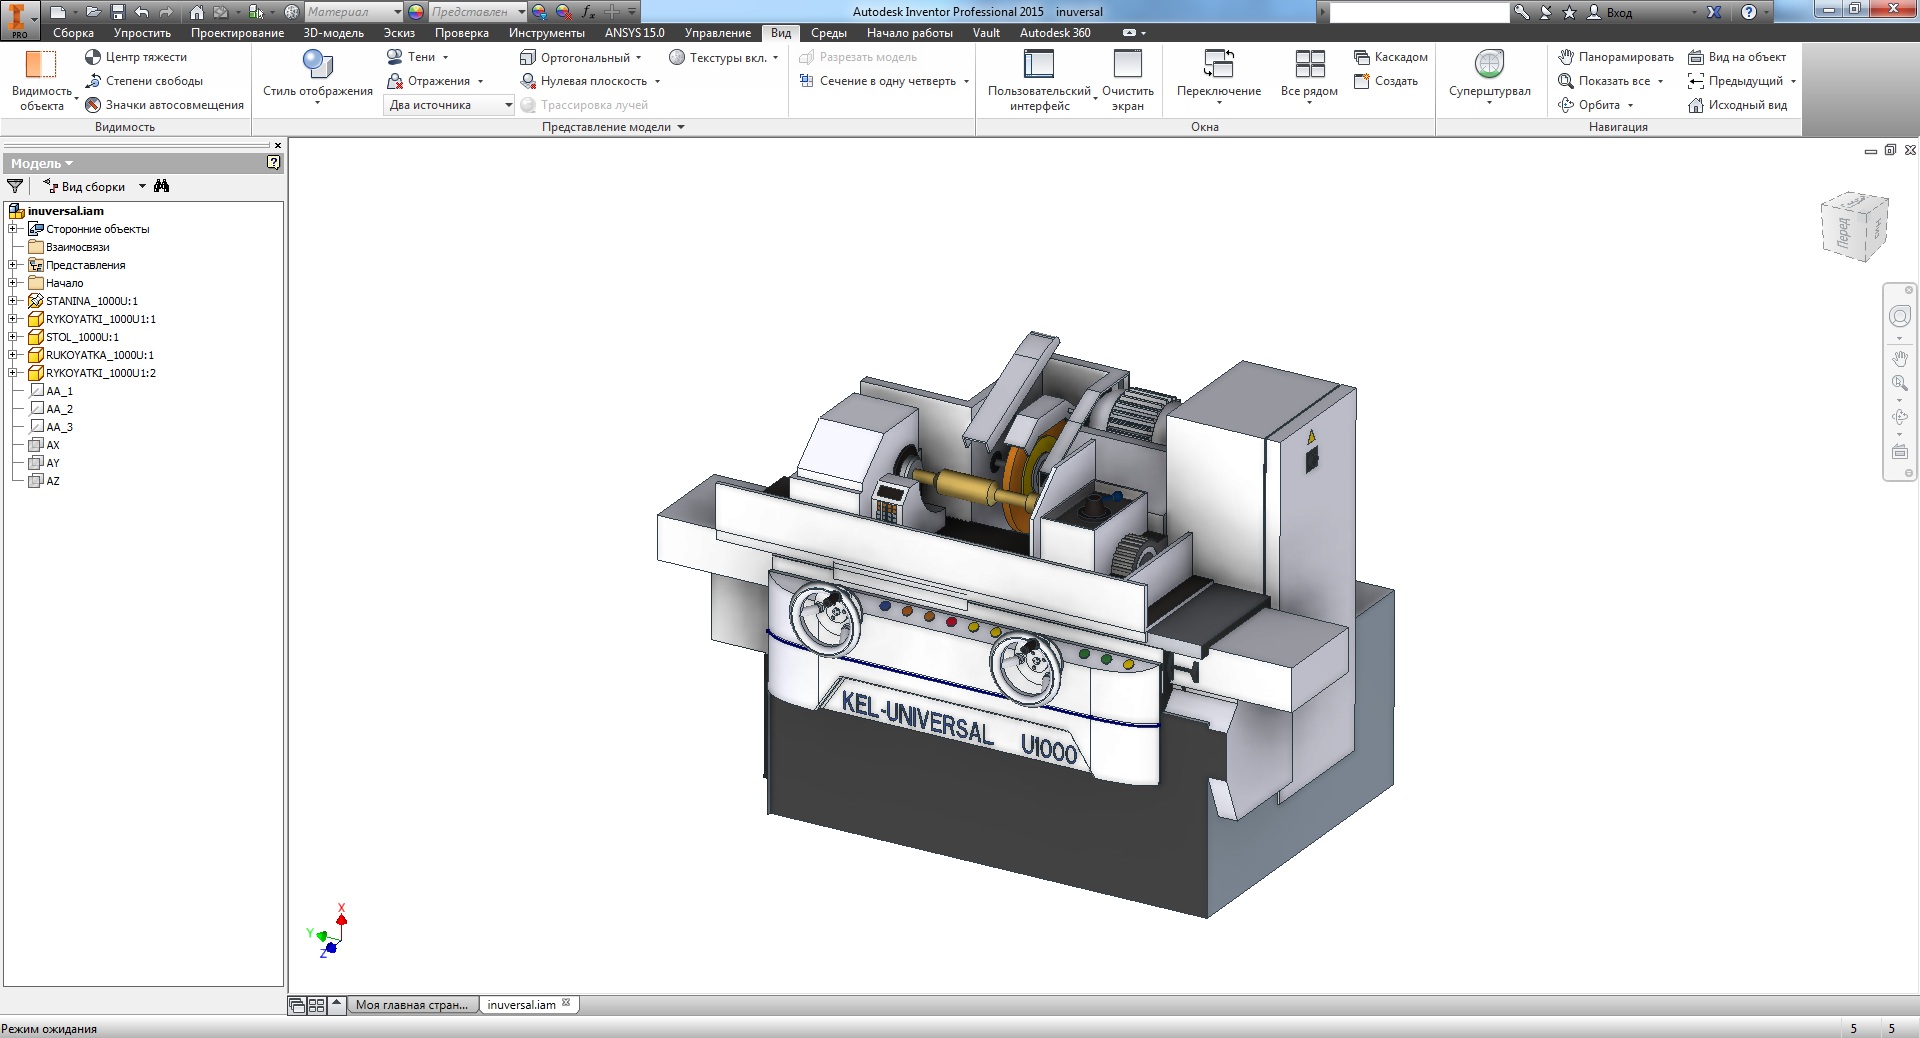This screenshot has width=1920, height=1038.
Task: Select the Панорамировать pan tool
Action: tap(1616, 57)
